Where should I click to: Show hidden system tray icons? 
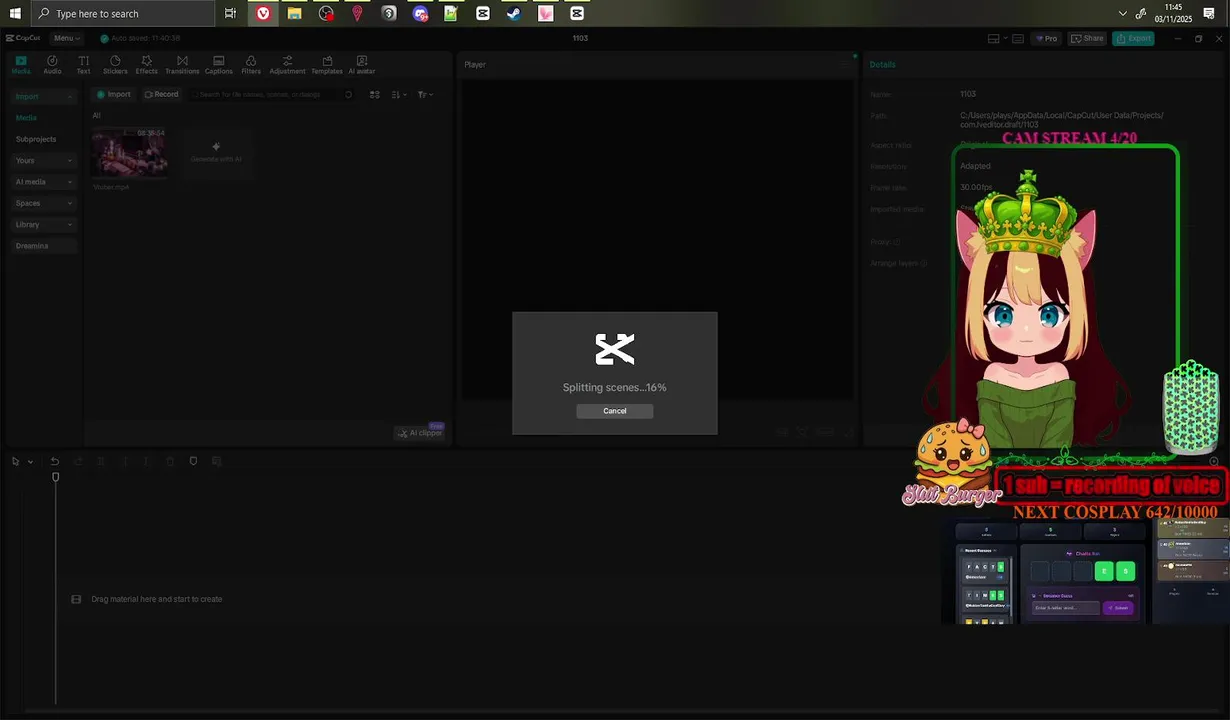1123,13
